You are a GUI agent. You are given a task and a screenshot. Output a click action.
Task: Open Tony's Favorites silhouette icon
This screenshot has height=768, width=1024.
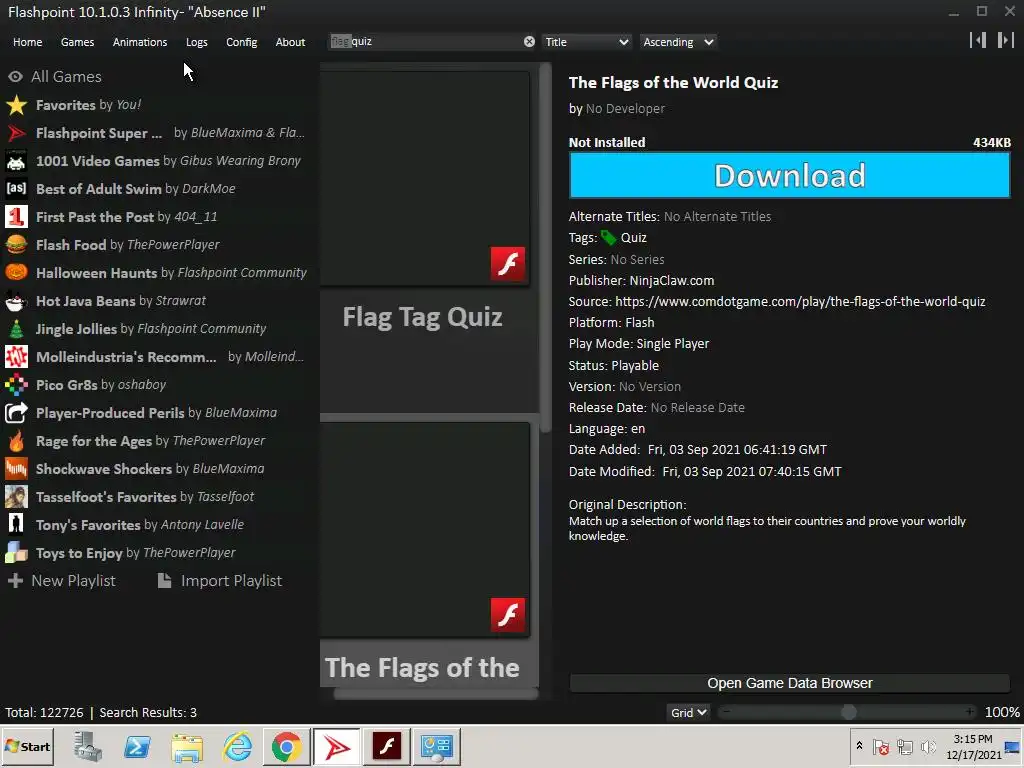pos(16,525)
